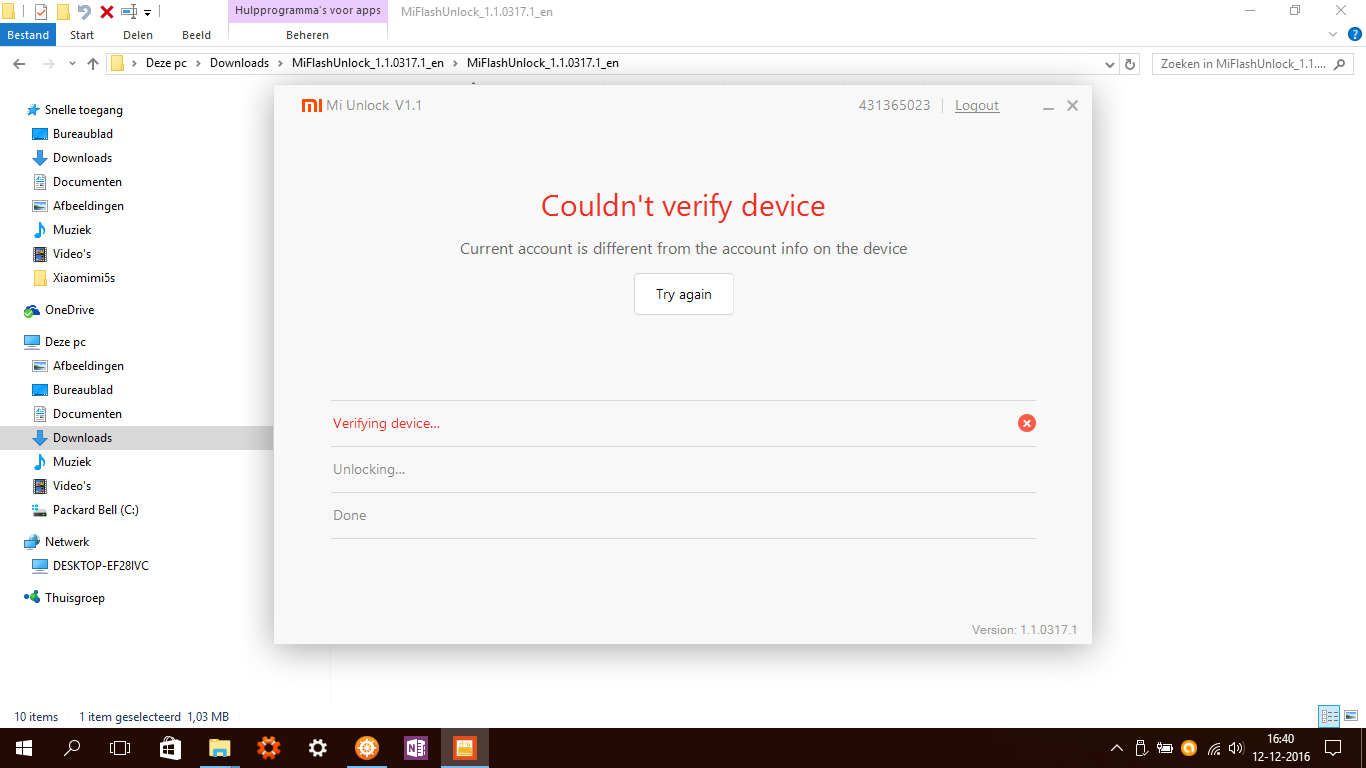
Task: Go up one folder level
Action: tap(93, 63)
